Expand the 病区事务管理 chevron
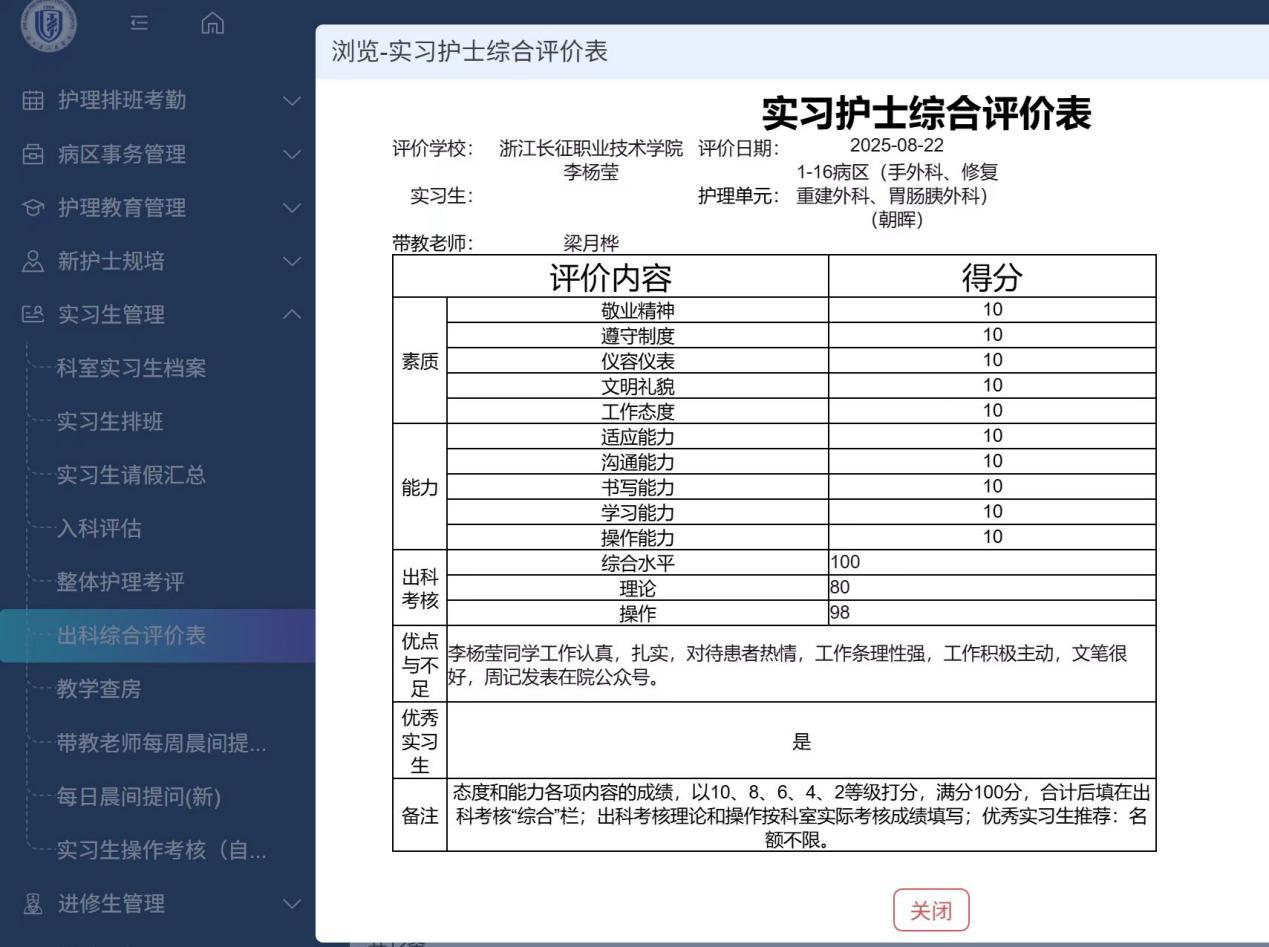Viewport: 1269px width, 947px height. [x=291, y=154]
